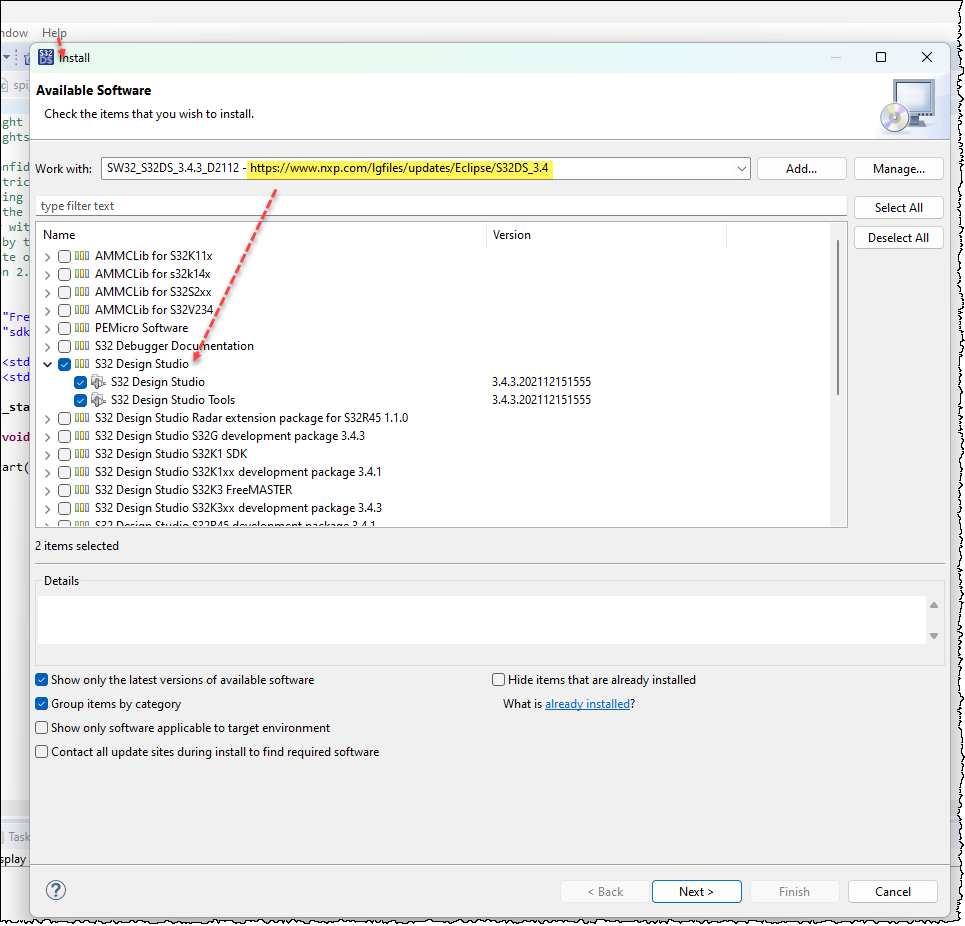Click the help question mark icon
Image resolution: width=965 pixels, height=926 pixels.
click(56, 890)
